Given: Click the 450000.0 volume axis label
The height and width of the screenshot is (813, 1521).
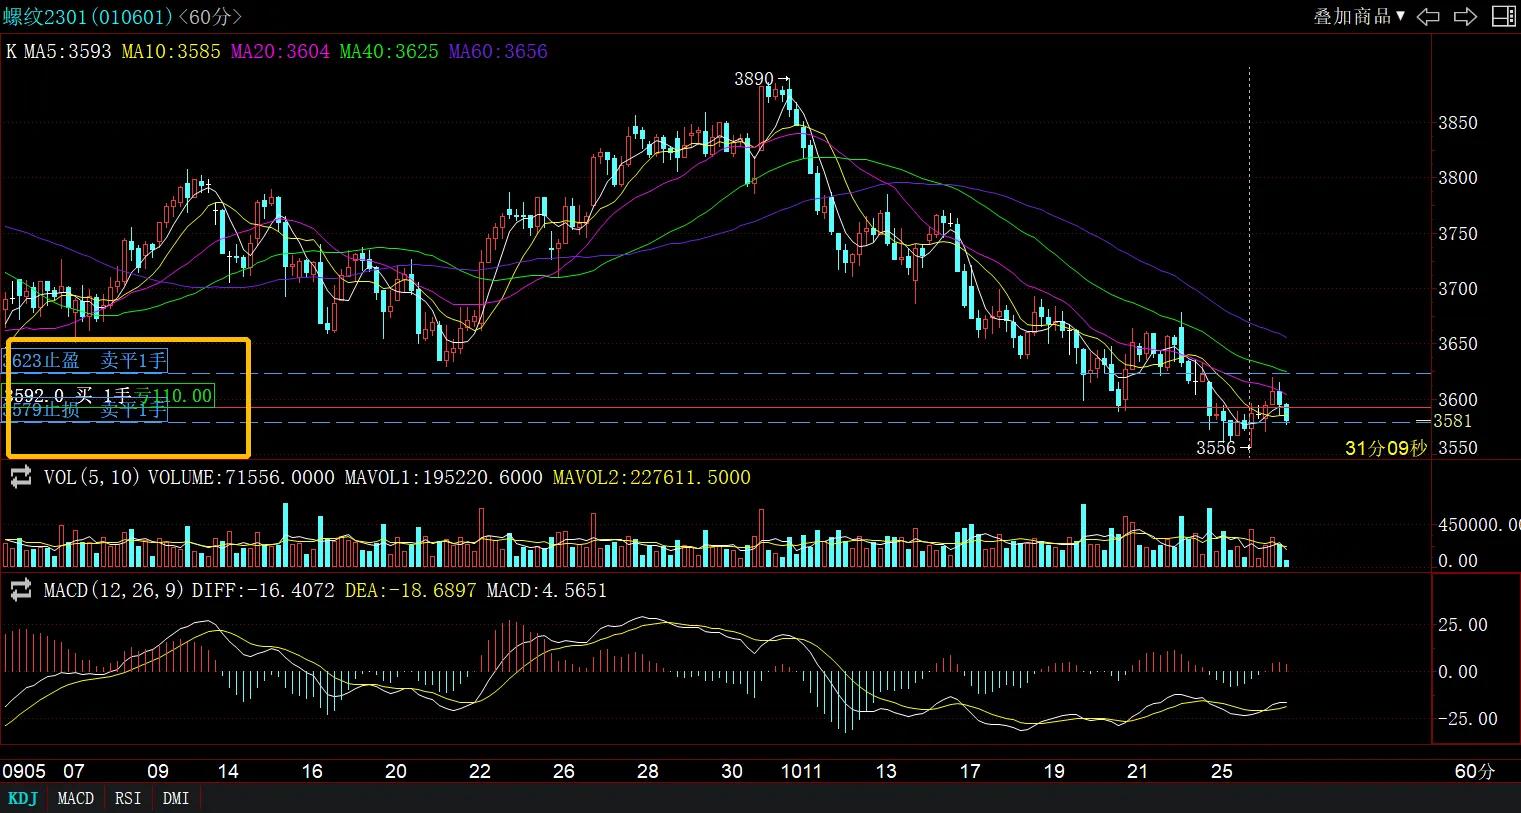Looking at the screenshot, I should [1478, 525].
